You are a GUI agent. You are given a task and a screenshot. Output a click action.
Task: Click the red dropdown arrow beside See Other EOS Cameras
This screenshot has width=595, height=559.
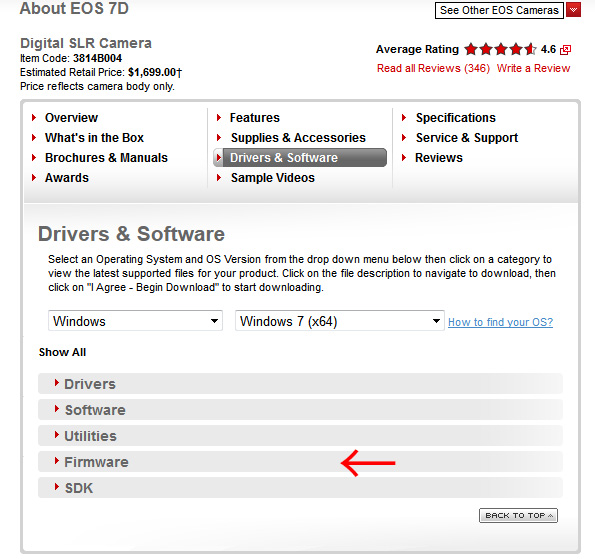(x=573, y=10)
